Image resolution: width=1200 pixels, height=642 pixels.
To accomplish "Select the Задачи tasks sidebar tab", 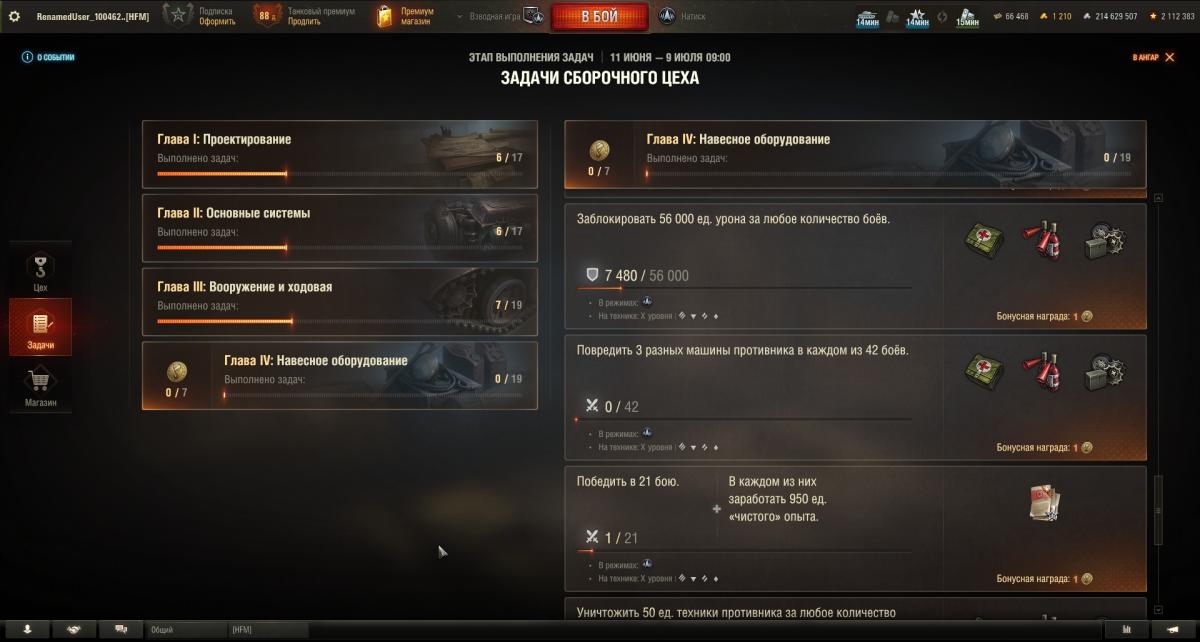I will [x=41, y=328].
